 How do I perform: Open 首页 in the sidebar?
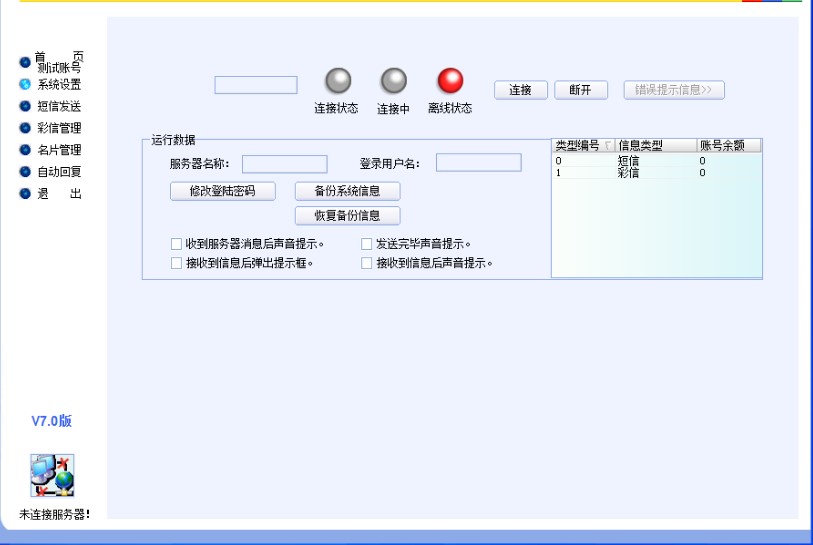(x=59, y=56)
